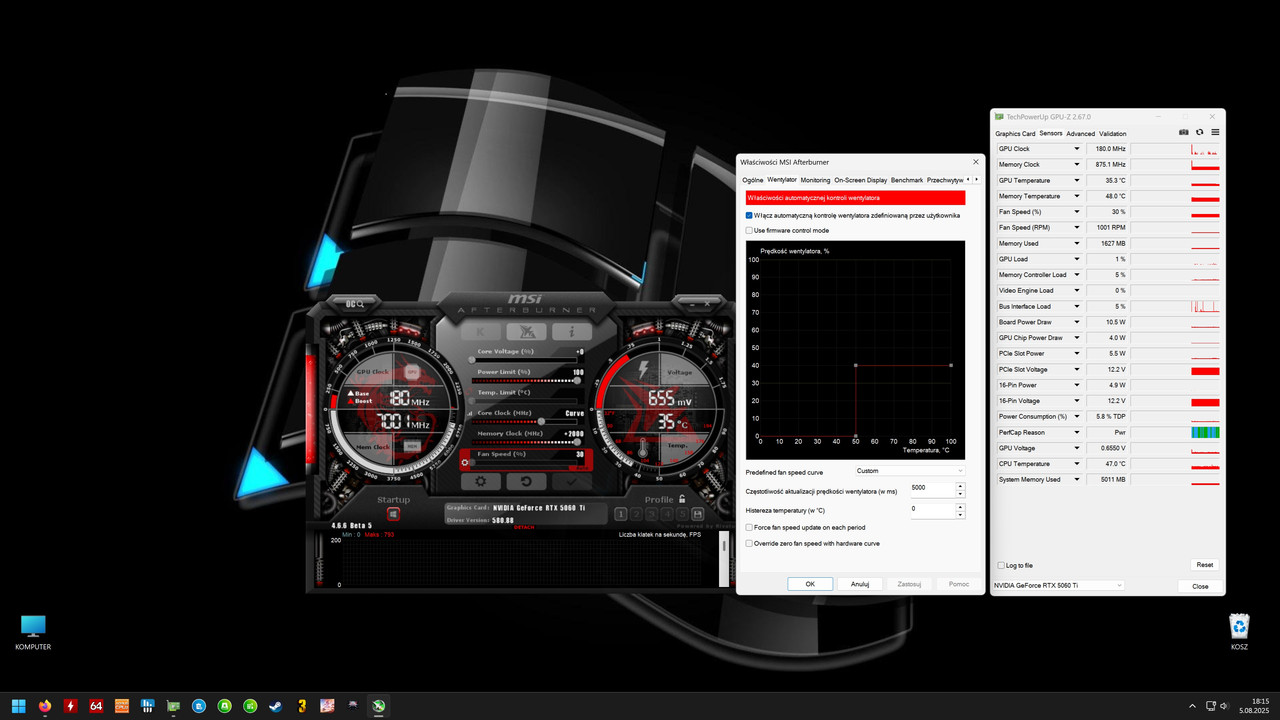
Task: Enable Override zero fan speed checkbox
Action: tap(749, 543)
